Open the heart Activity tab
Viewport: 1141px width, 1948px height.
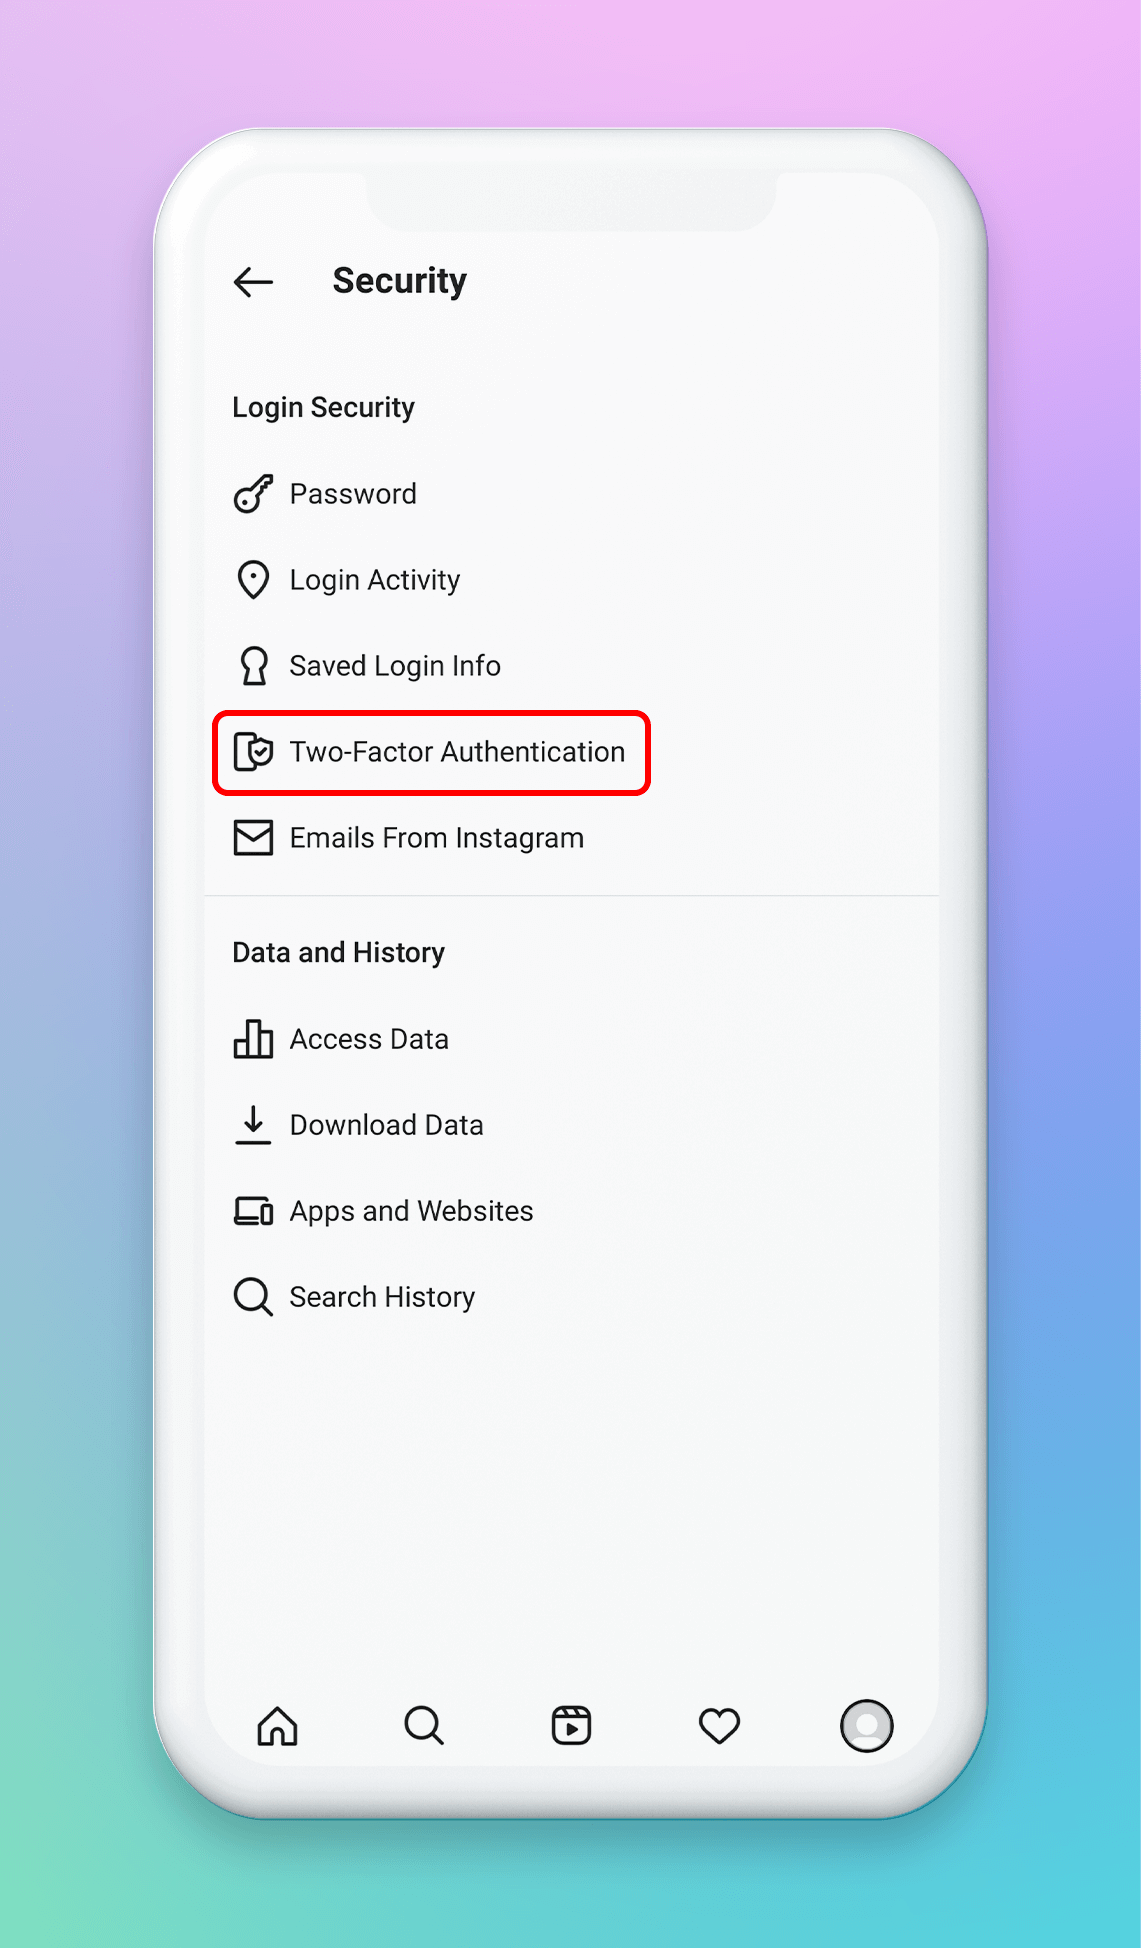[719, 1726]
